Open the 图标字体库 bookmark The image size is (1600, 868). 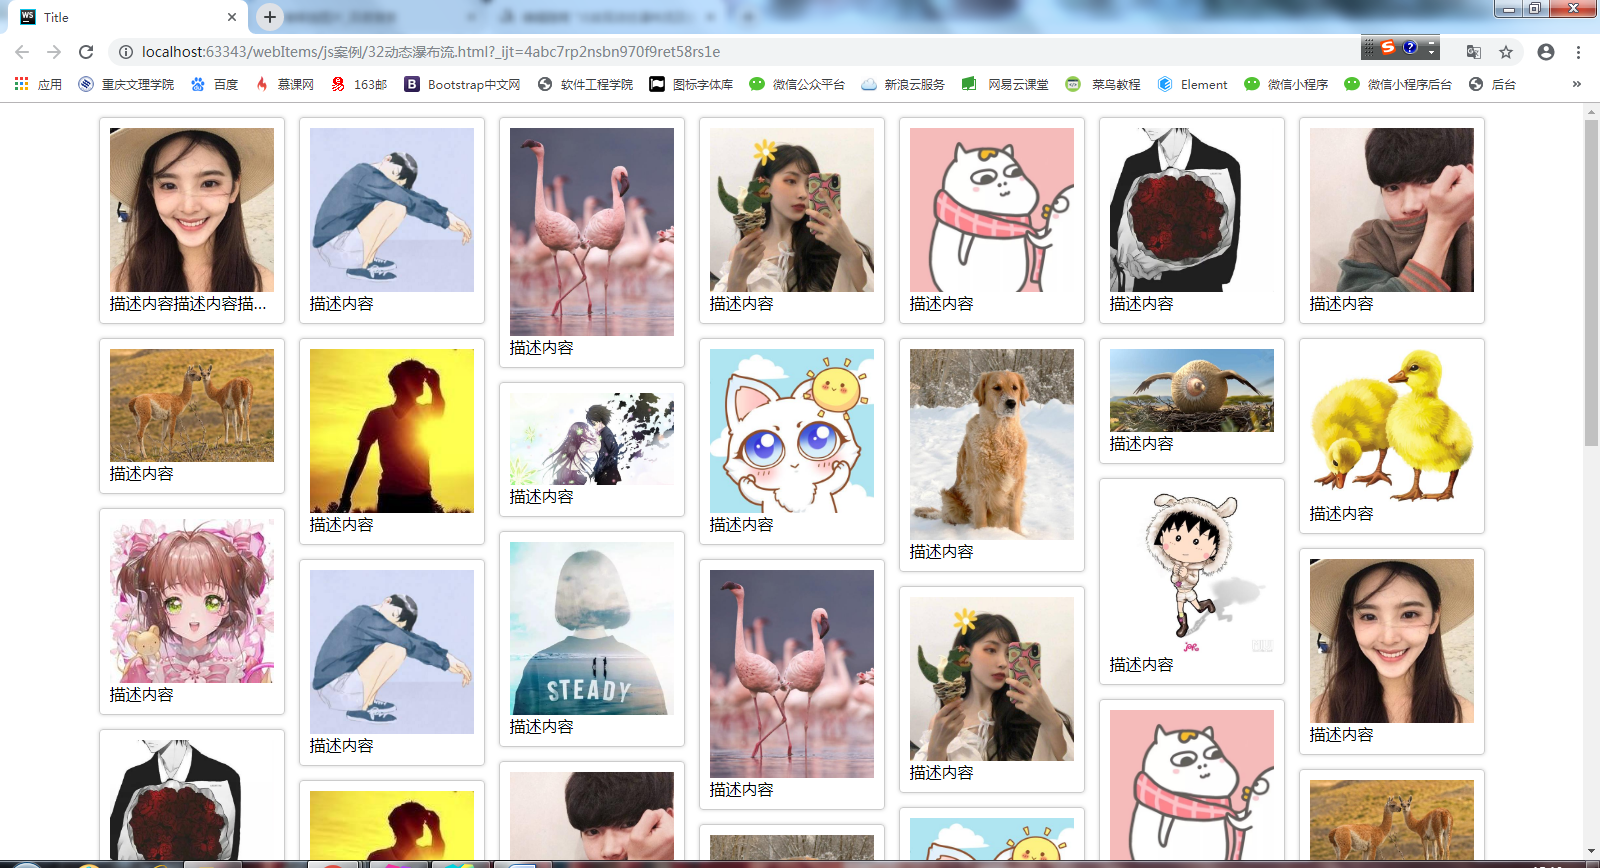tap(691, 85)
